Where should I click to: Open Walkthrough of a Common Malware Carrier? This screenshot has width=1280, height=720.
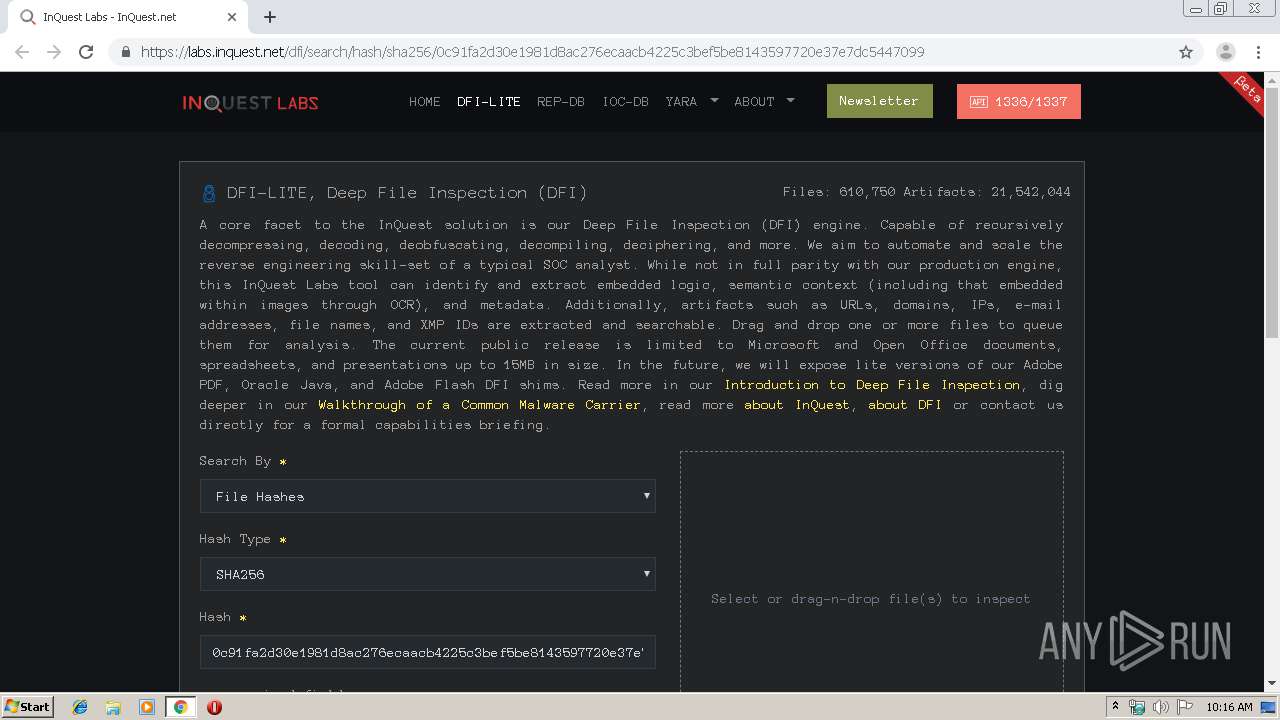click(x=479, y=405)
